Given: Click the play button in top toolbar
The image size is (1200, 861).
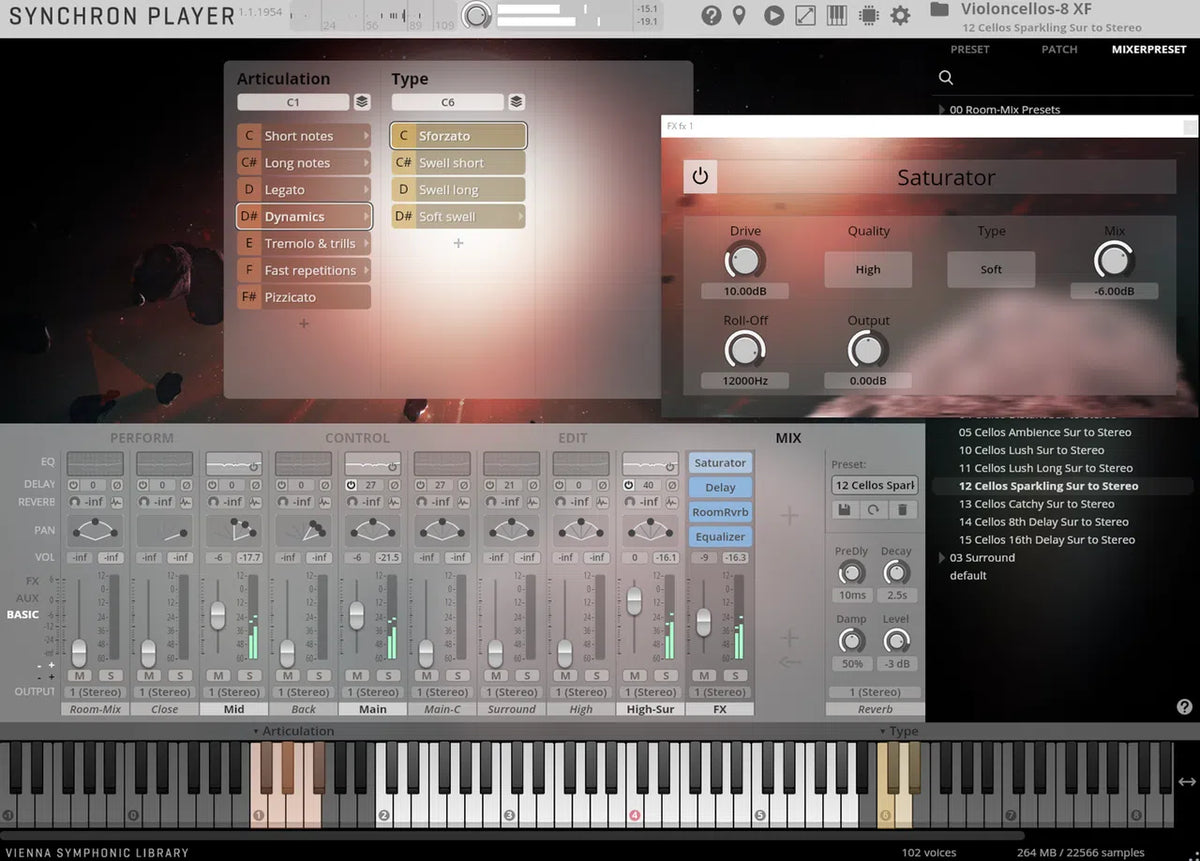Looking at the screenshot, I should pyautogui.click(x=773, y=15).
